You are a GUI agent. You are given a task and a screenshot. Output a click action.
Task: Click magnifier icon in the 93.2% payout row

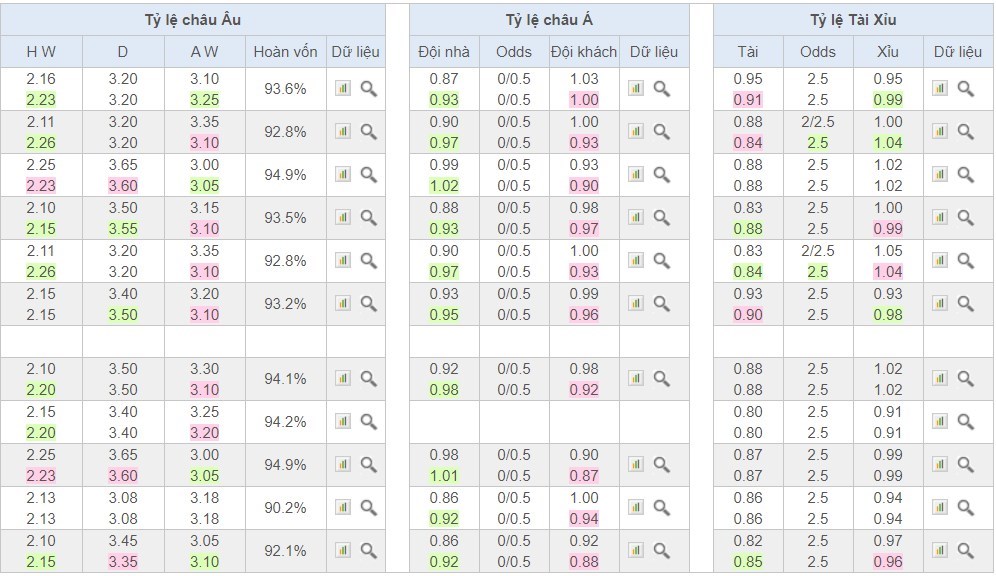(x=369, y=303)
